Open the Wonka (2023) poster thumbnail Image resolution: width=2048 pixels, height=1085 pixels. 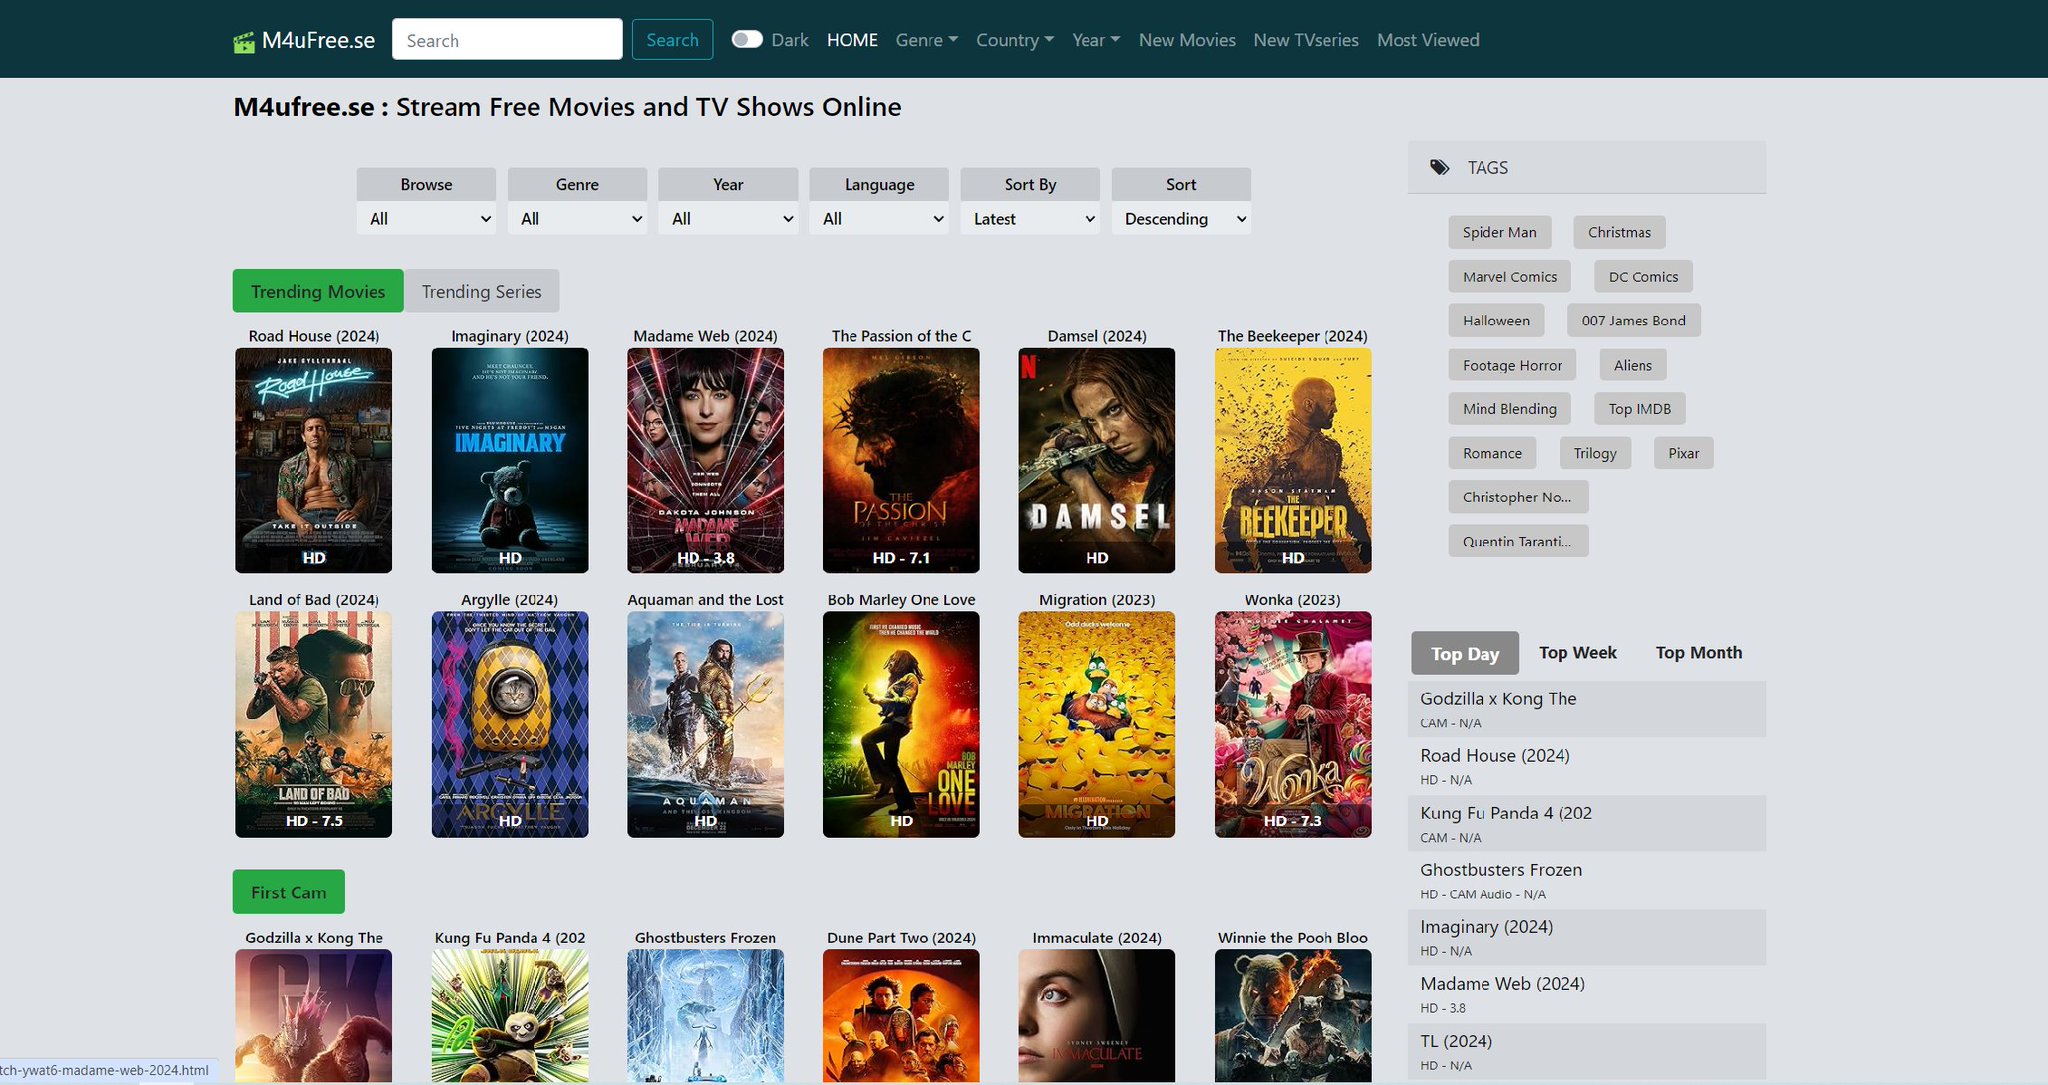click(1292, 724)
